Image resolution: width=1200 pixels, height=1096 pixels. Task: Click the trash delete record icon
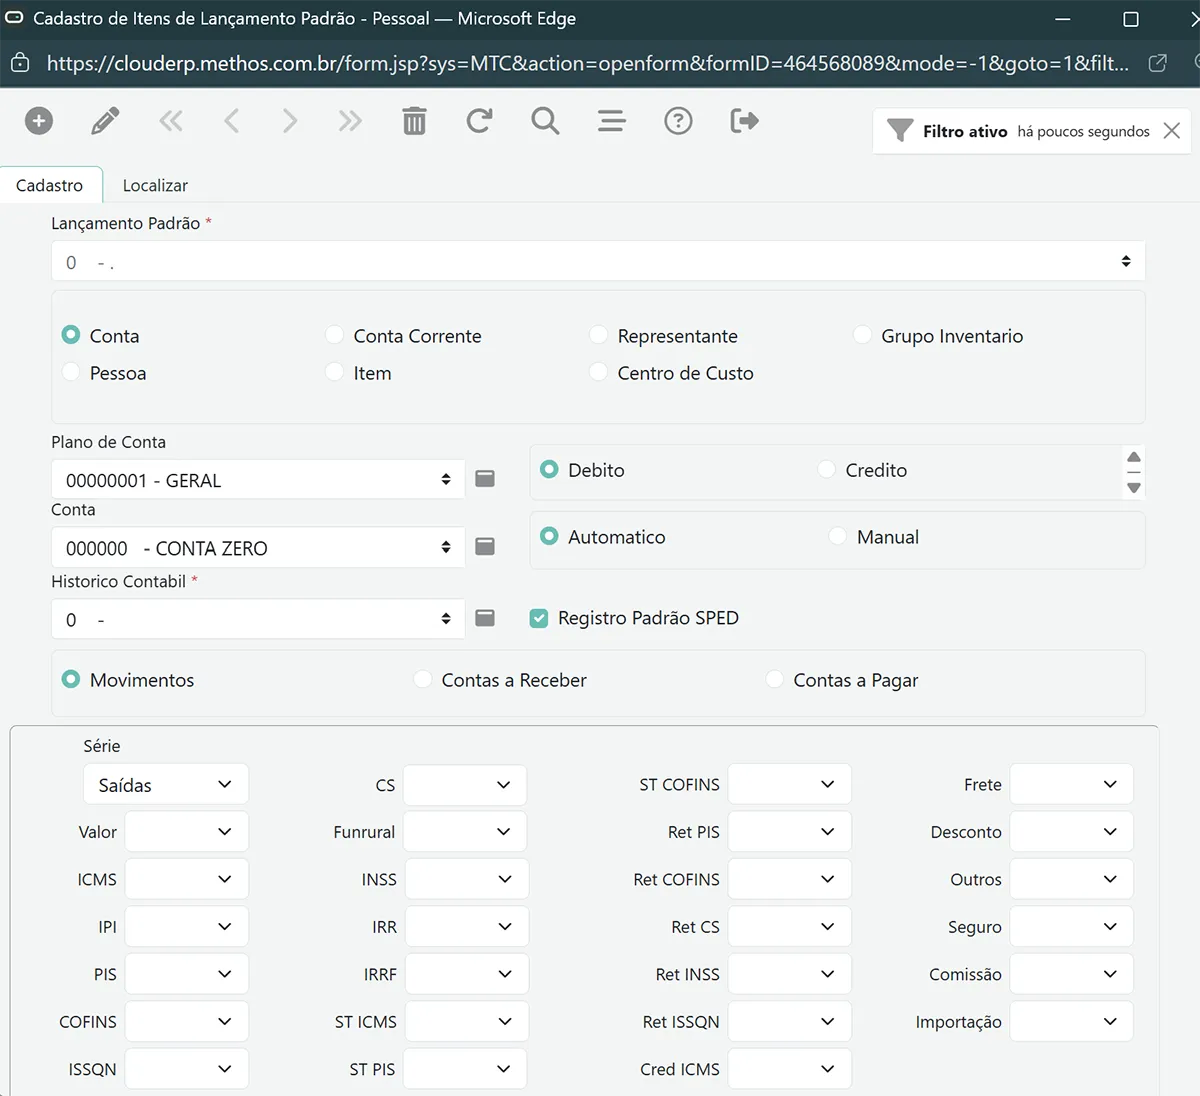point(414,121)
